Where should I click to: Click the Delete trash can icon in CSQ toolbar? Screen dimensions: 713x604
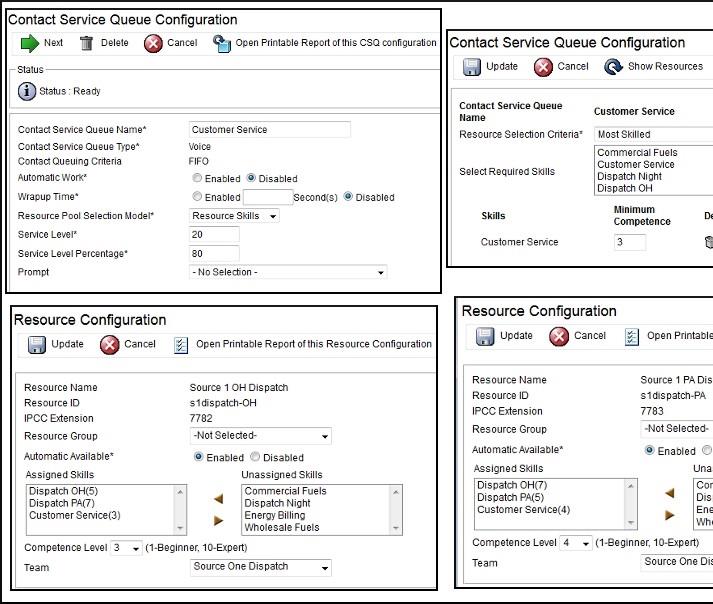(86, 43)
